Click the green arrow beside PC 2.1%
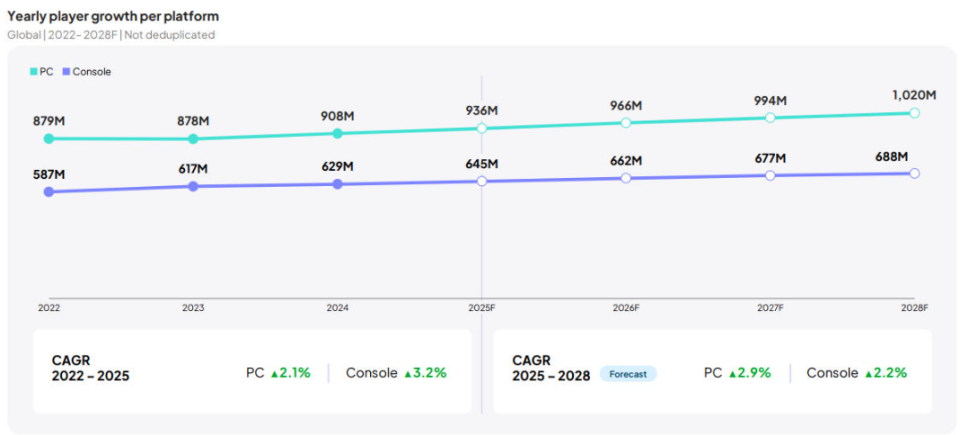Screen dimensions: 960x435 274,374
